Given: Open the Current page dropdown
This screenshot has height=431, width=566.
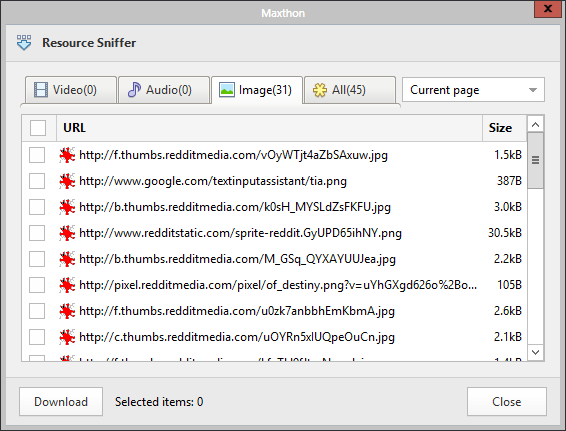Looking at the screenshot, I should [473, 90].
